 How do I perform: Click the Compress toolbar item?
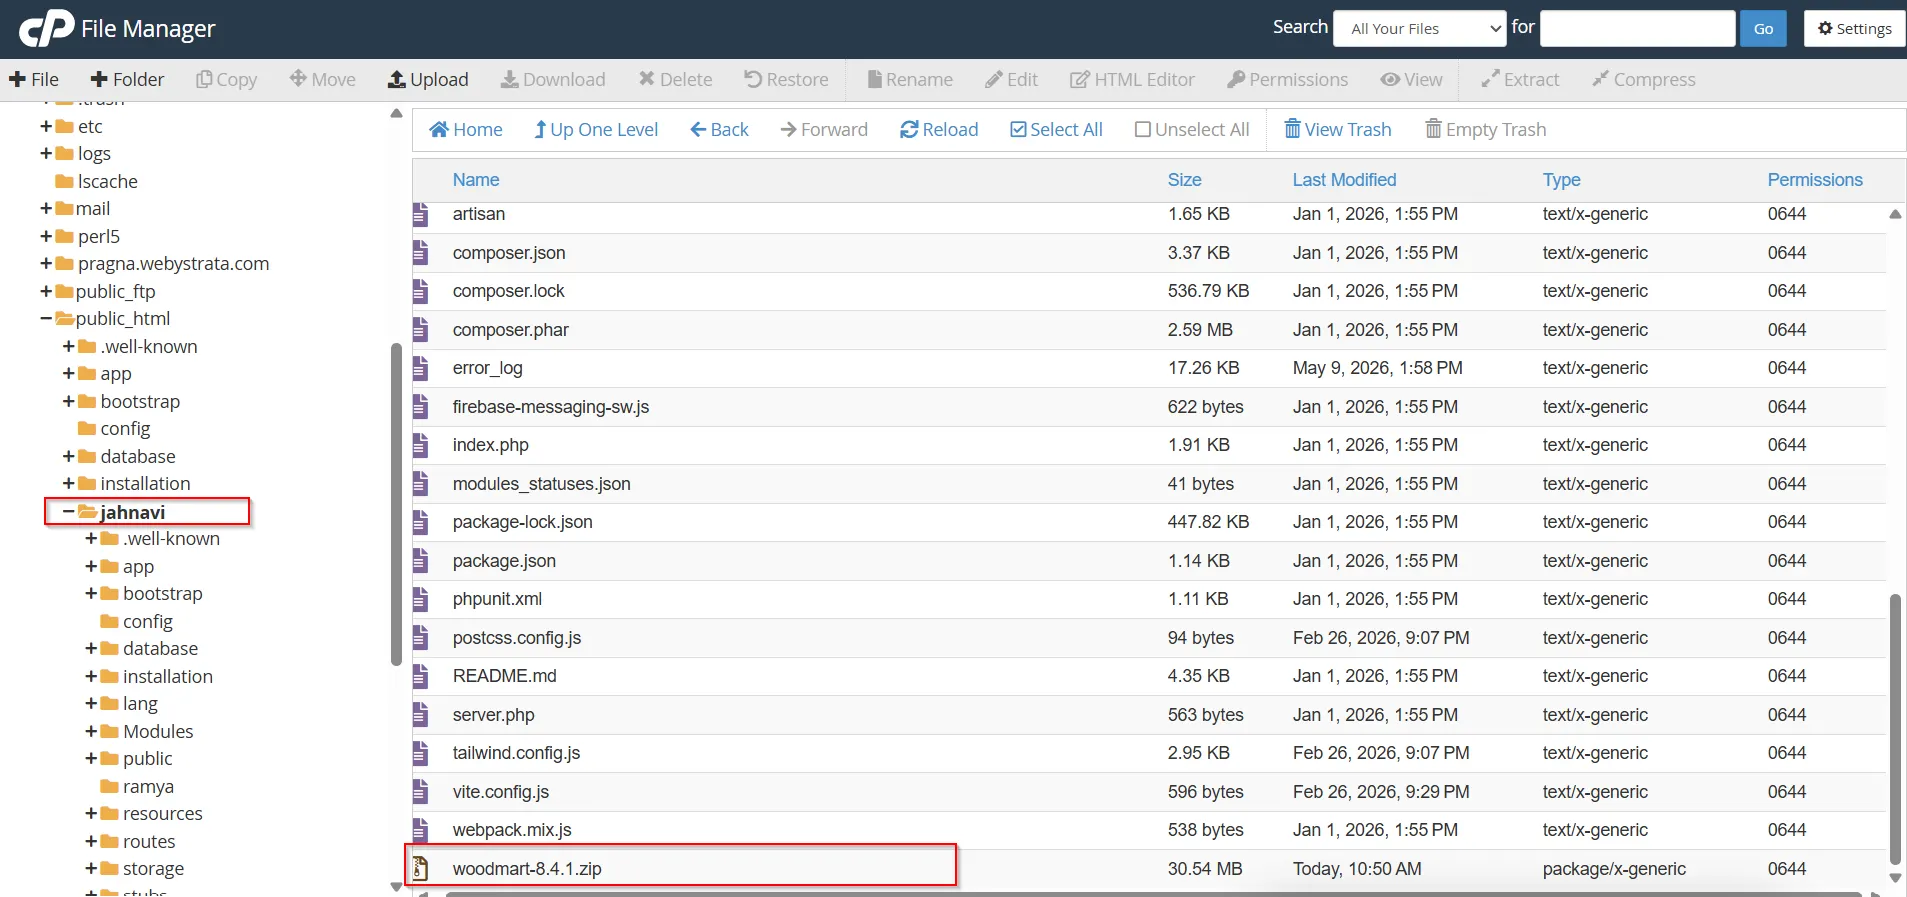[x=1643, y=79]
